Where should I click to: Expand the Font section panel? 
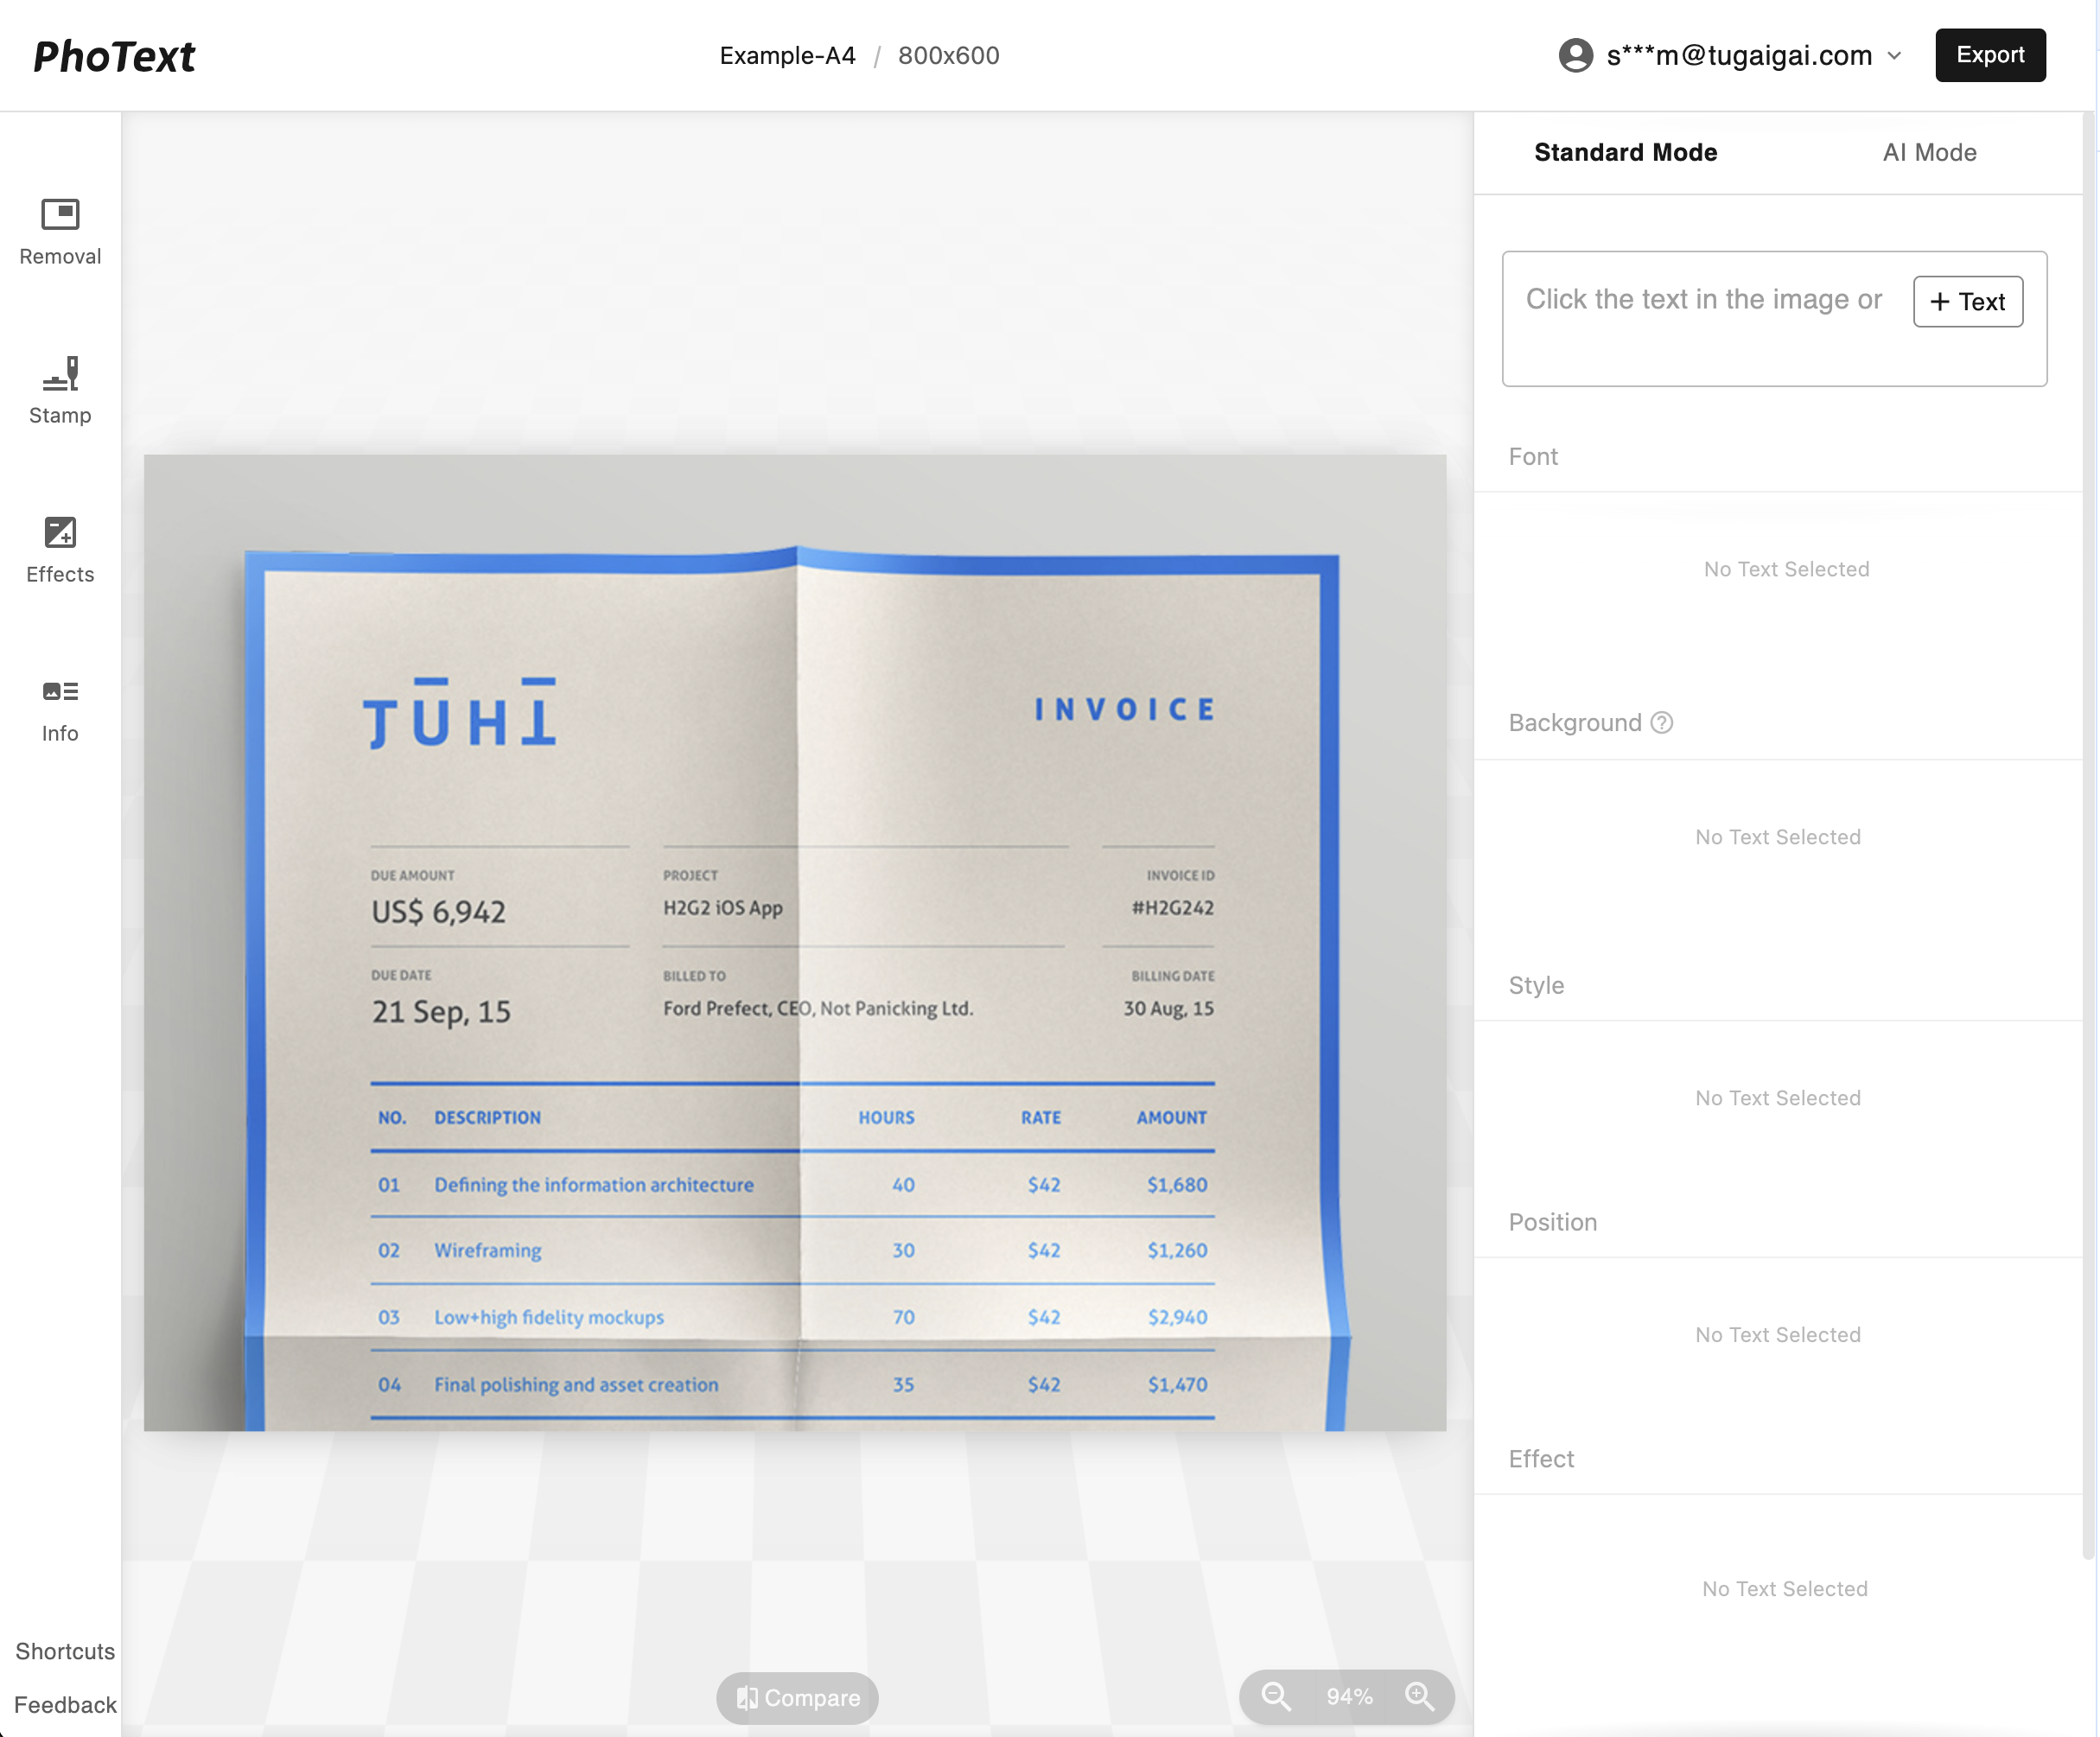(1535, 455)
